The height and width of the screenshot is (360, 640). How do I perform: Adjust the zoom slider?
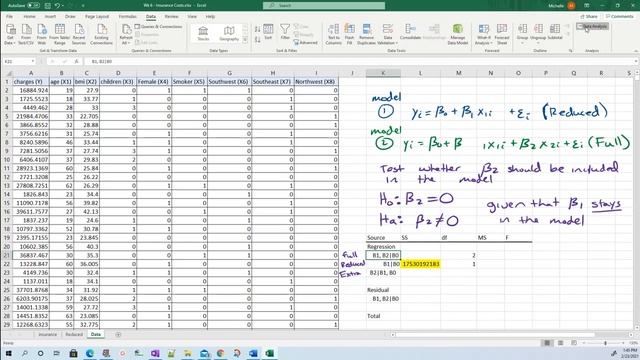[x=605, y=343]
